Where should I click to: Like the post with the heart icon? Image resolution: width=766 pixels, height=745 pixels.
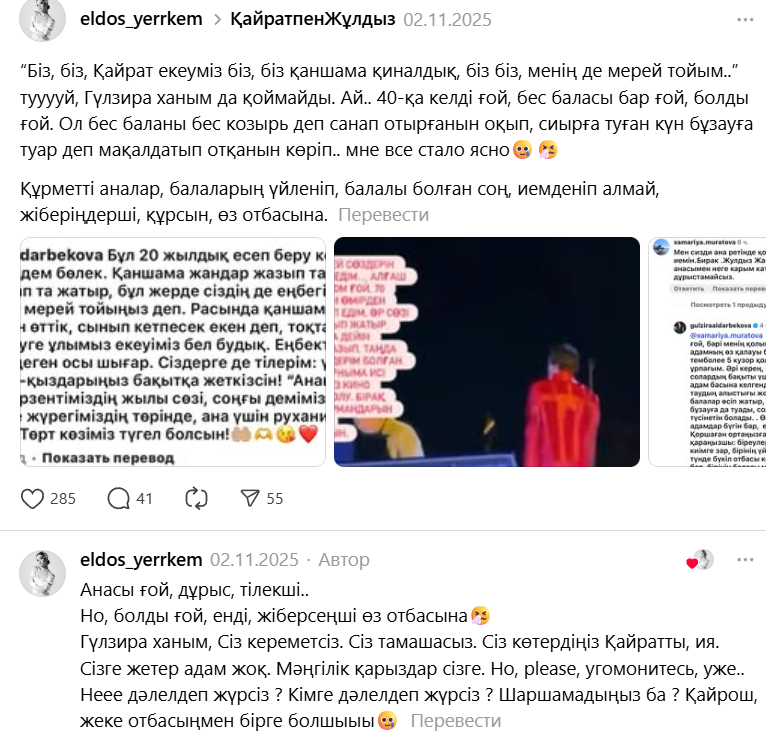32,499
